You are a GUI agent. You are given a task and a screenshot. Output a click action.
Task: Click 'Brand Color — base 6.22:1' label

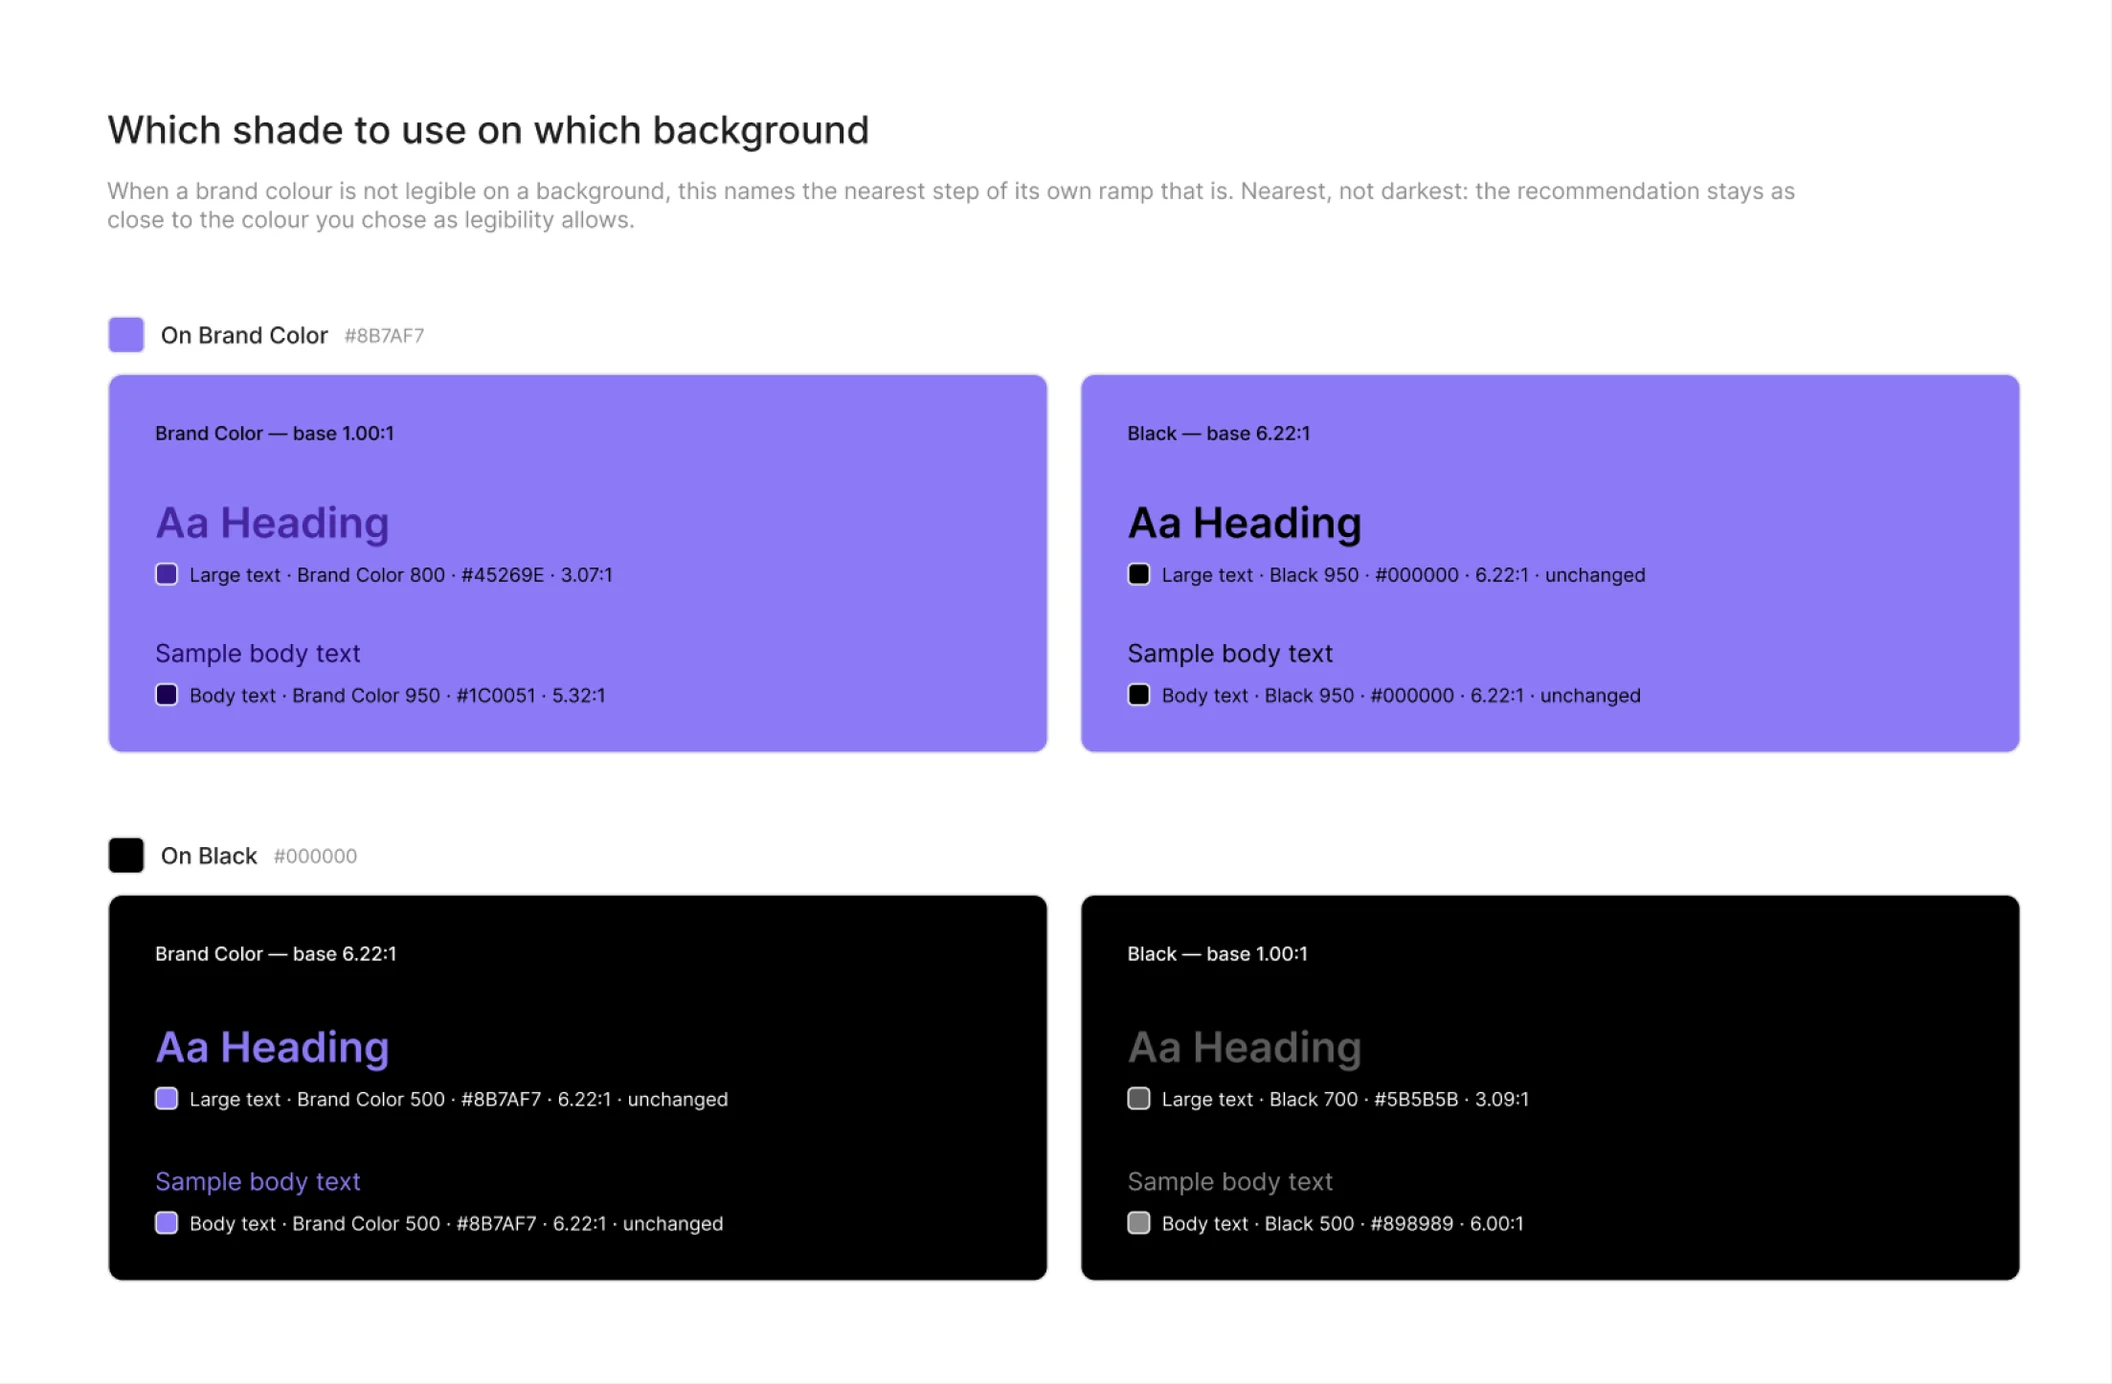point(275,954)
